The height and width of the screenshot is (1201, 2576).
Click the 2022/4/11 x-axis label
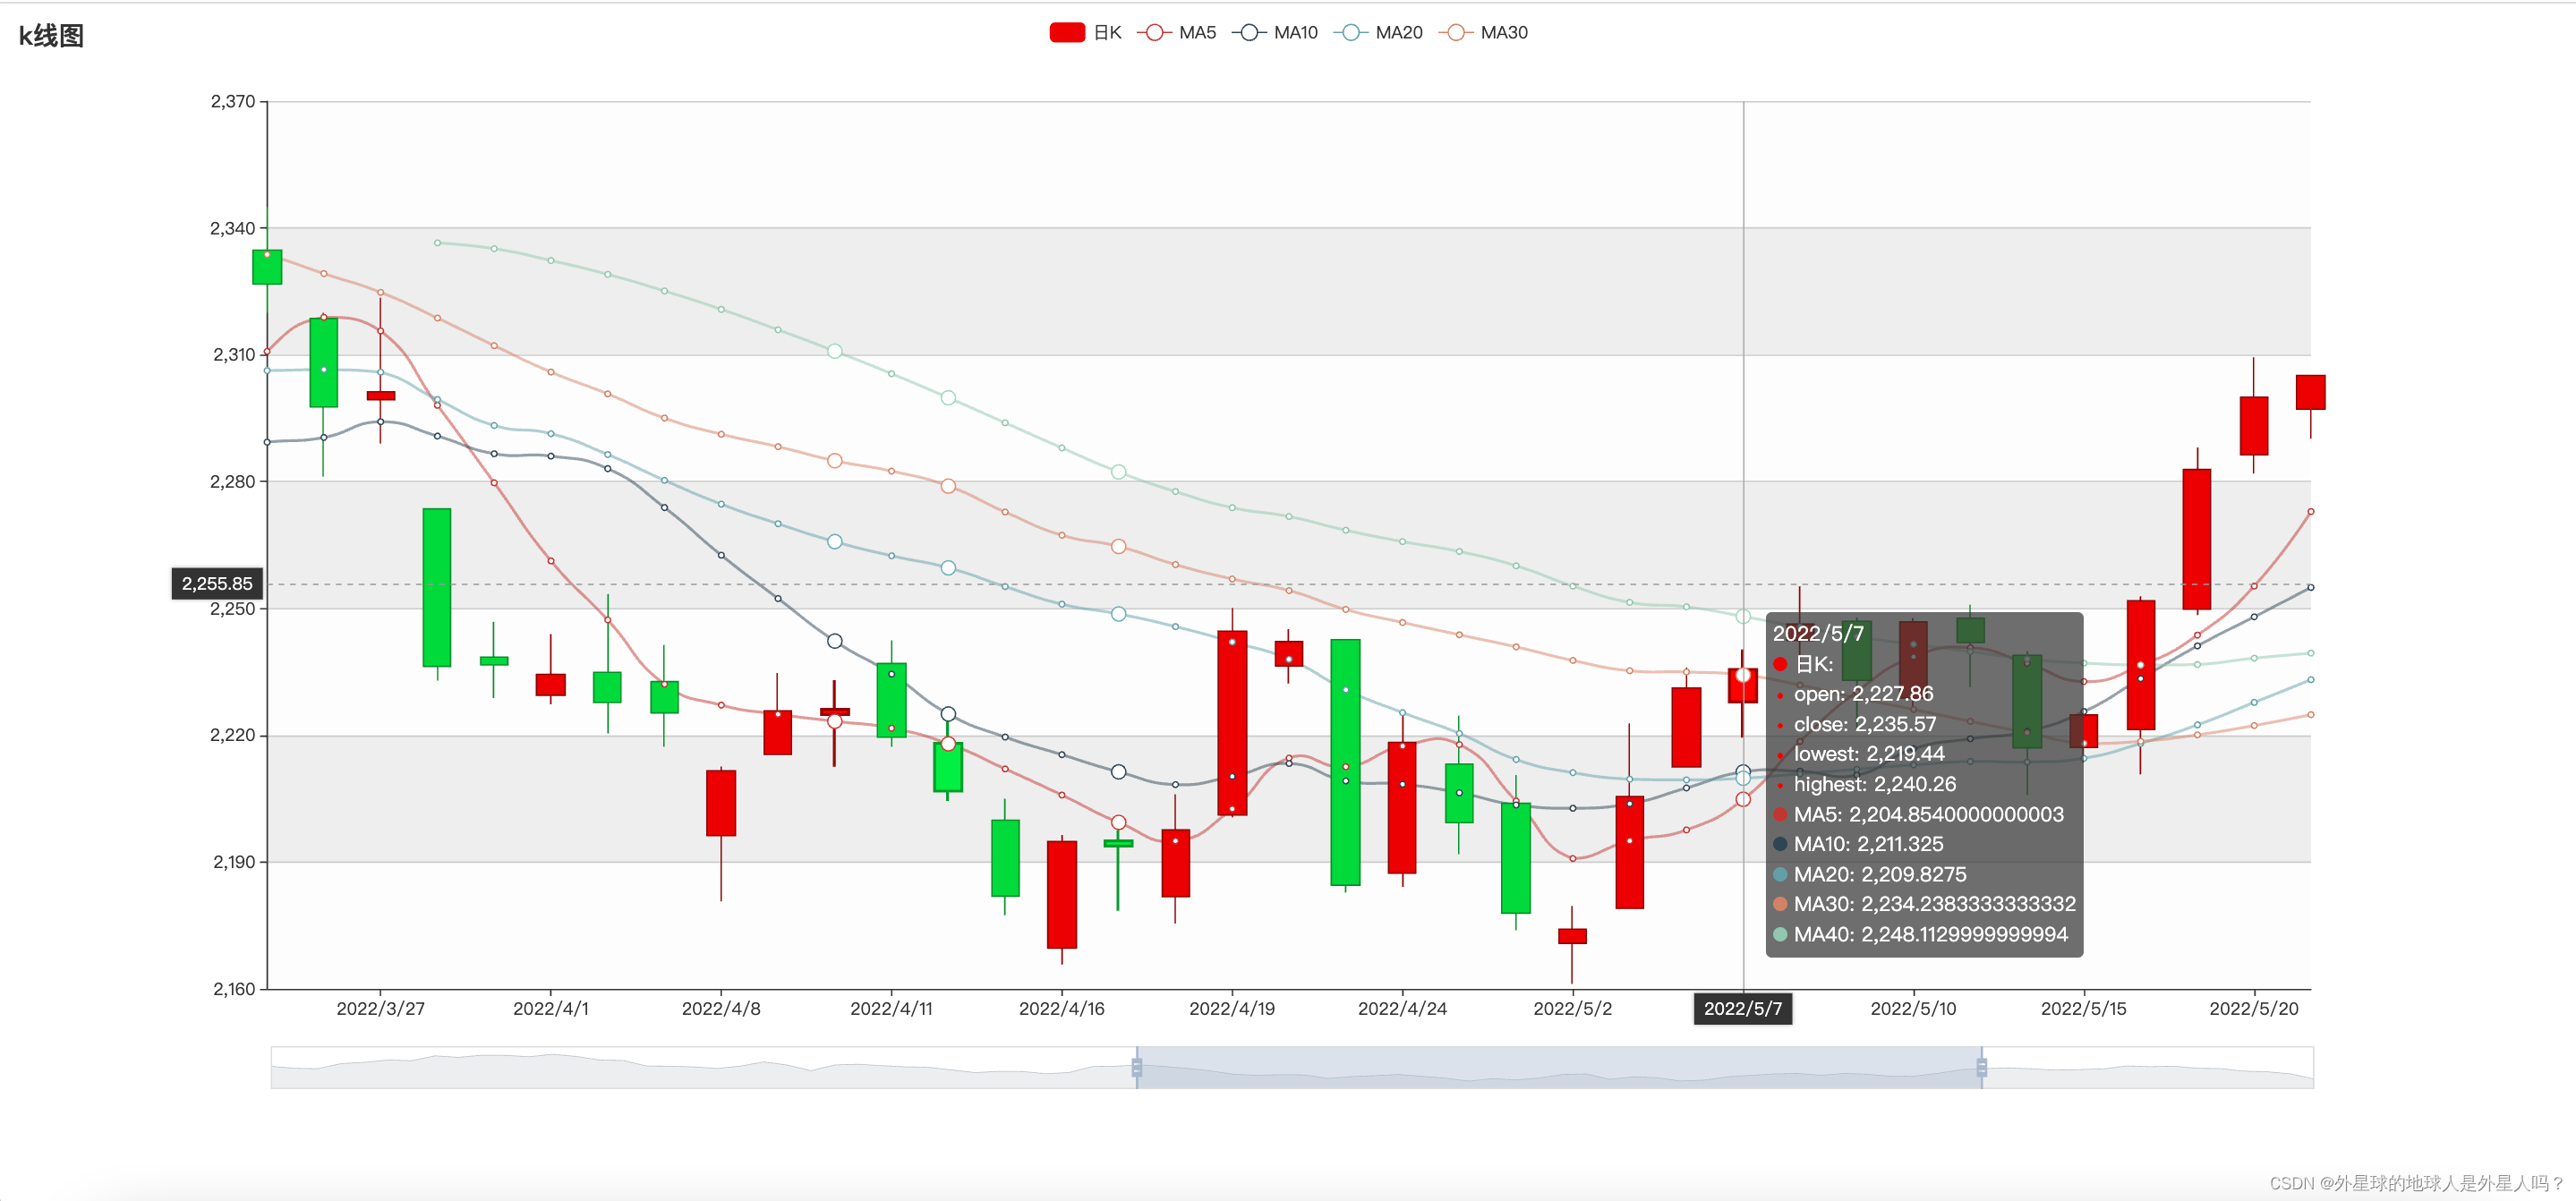(x=891, y=1009)
